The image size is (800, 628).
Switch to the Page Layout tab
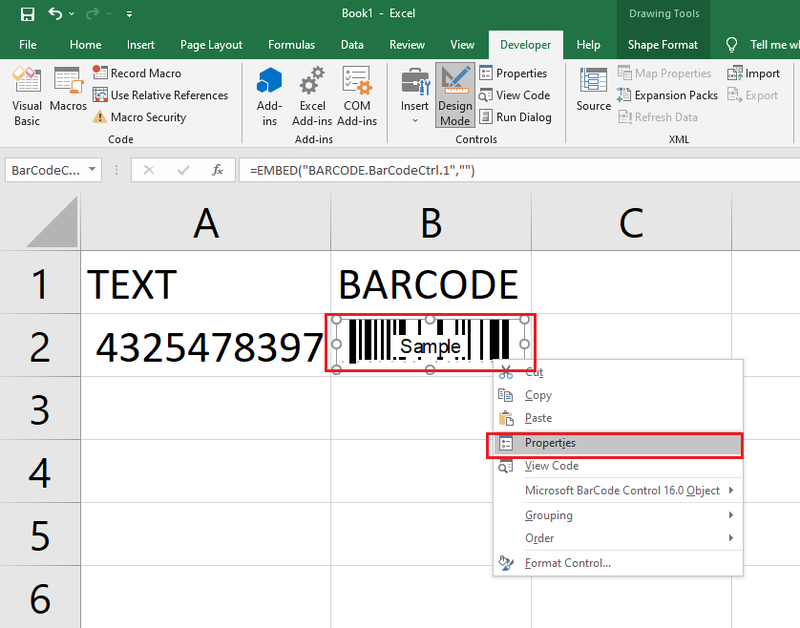[211, 45]
